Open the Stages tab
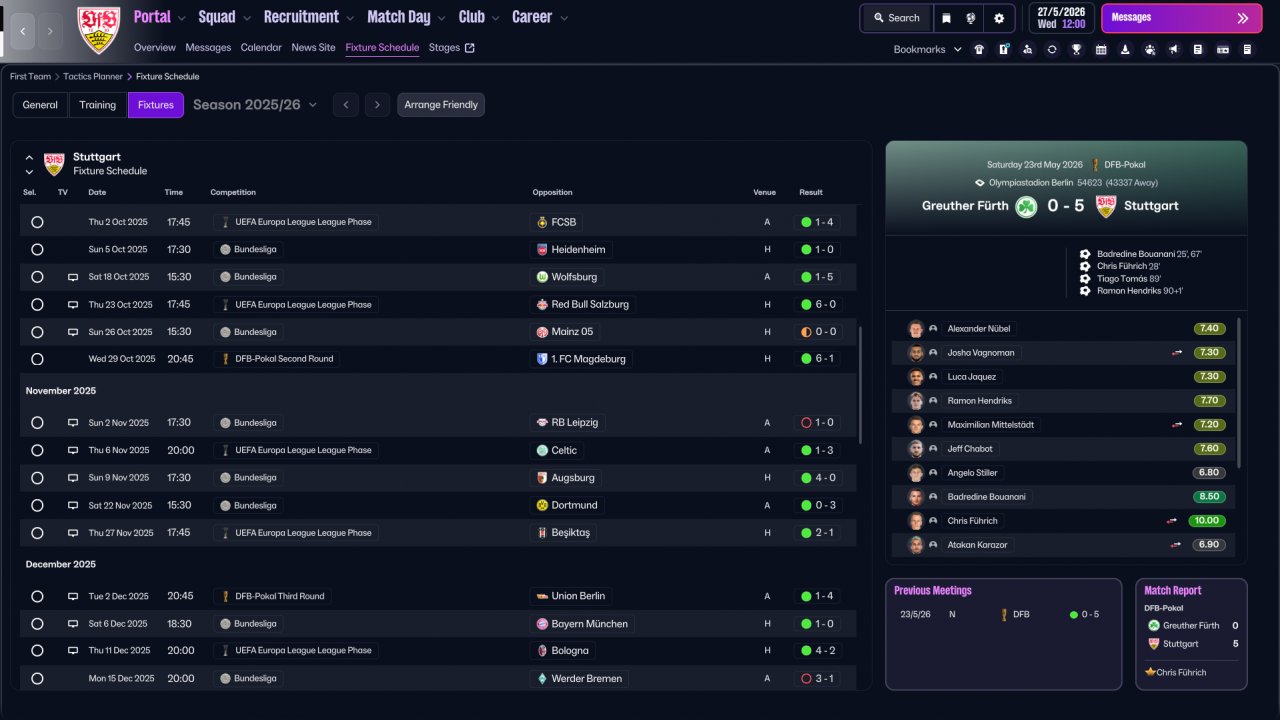This screenshot has height=720, width=1280. tap(452, 47)
